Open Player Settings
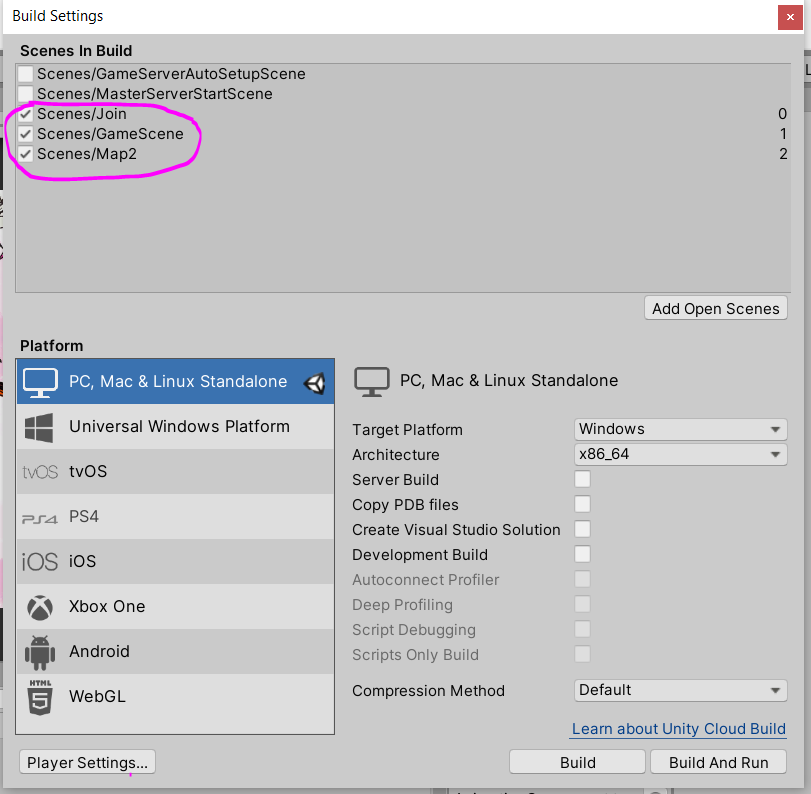This screenshot has width=811, height=794. [88, 762]
